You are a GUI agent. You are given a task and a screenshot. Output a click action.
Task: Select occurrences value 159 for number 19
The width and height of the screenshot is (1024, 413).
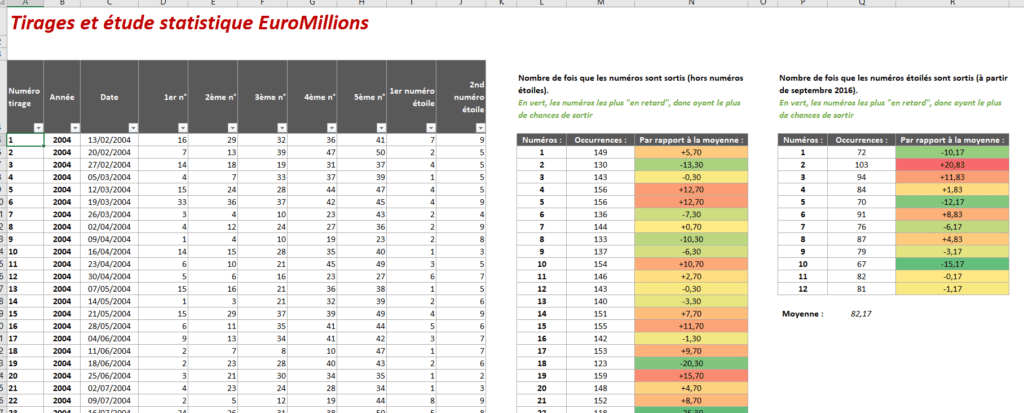pos(600,376)
